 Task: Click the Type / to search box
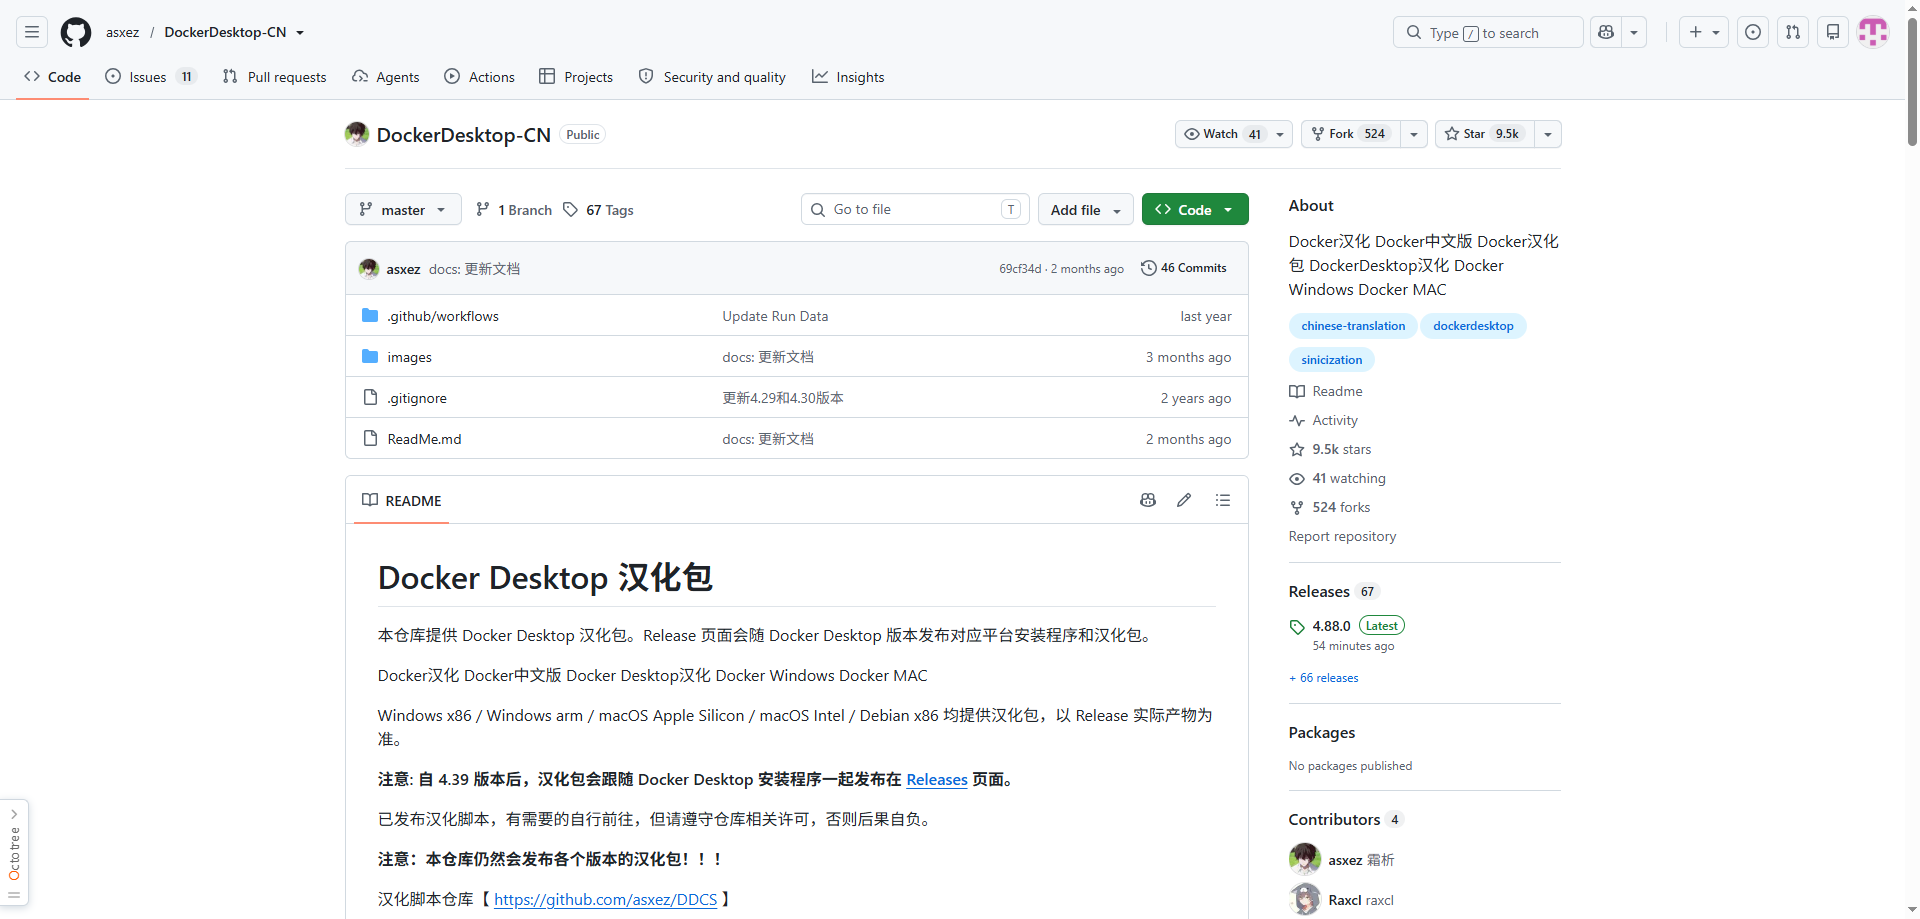coord(1488,32)
